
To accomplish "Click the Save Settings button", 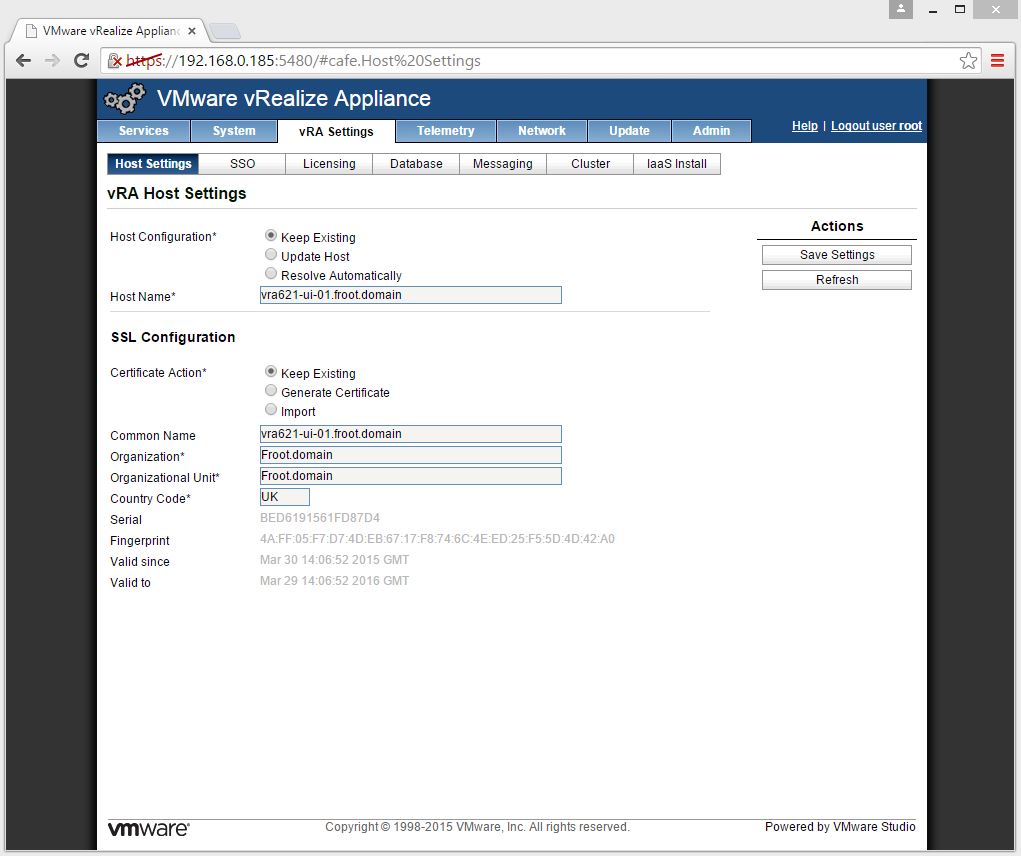I will tap(836, 254).
